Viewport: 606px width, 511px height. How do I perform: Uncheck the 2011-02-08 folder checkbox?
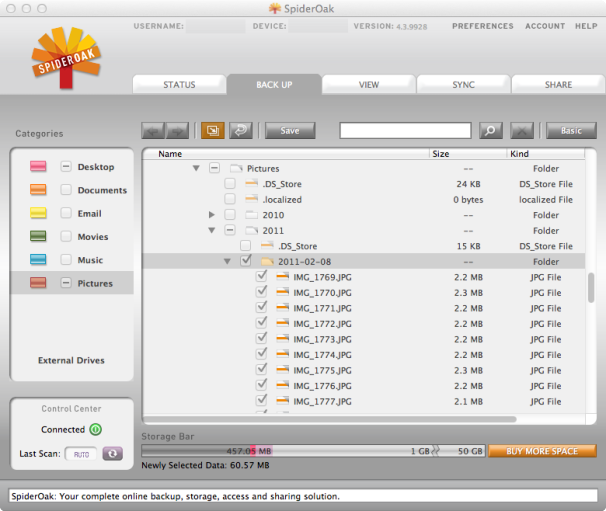[245, 261]
